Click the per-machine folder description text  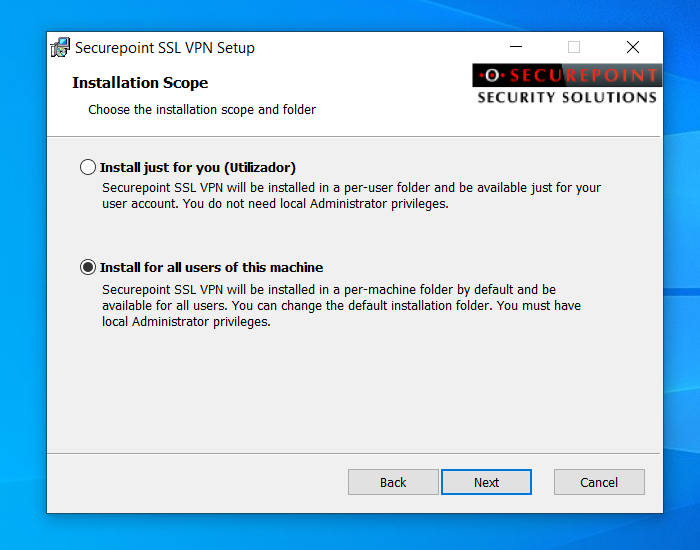342,306
